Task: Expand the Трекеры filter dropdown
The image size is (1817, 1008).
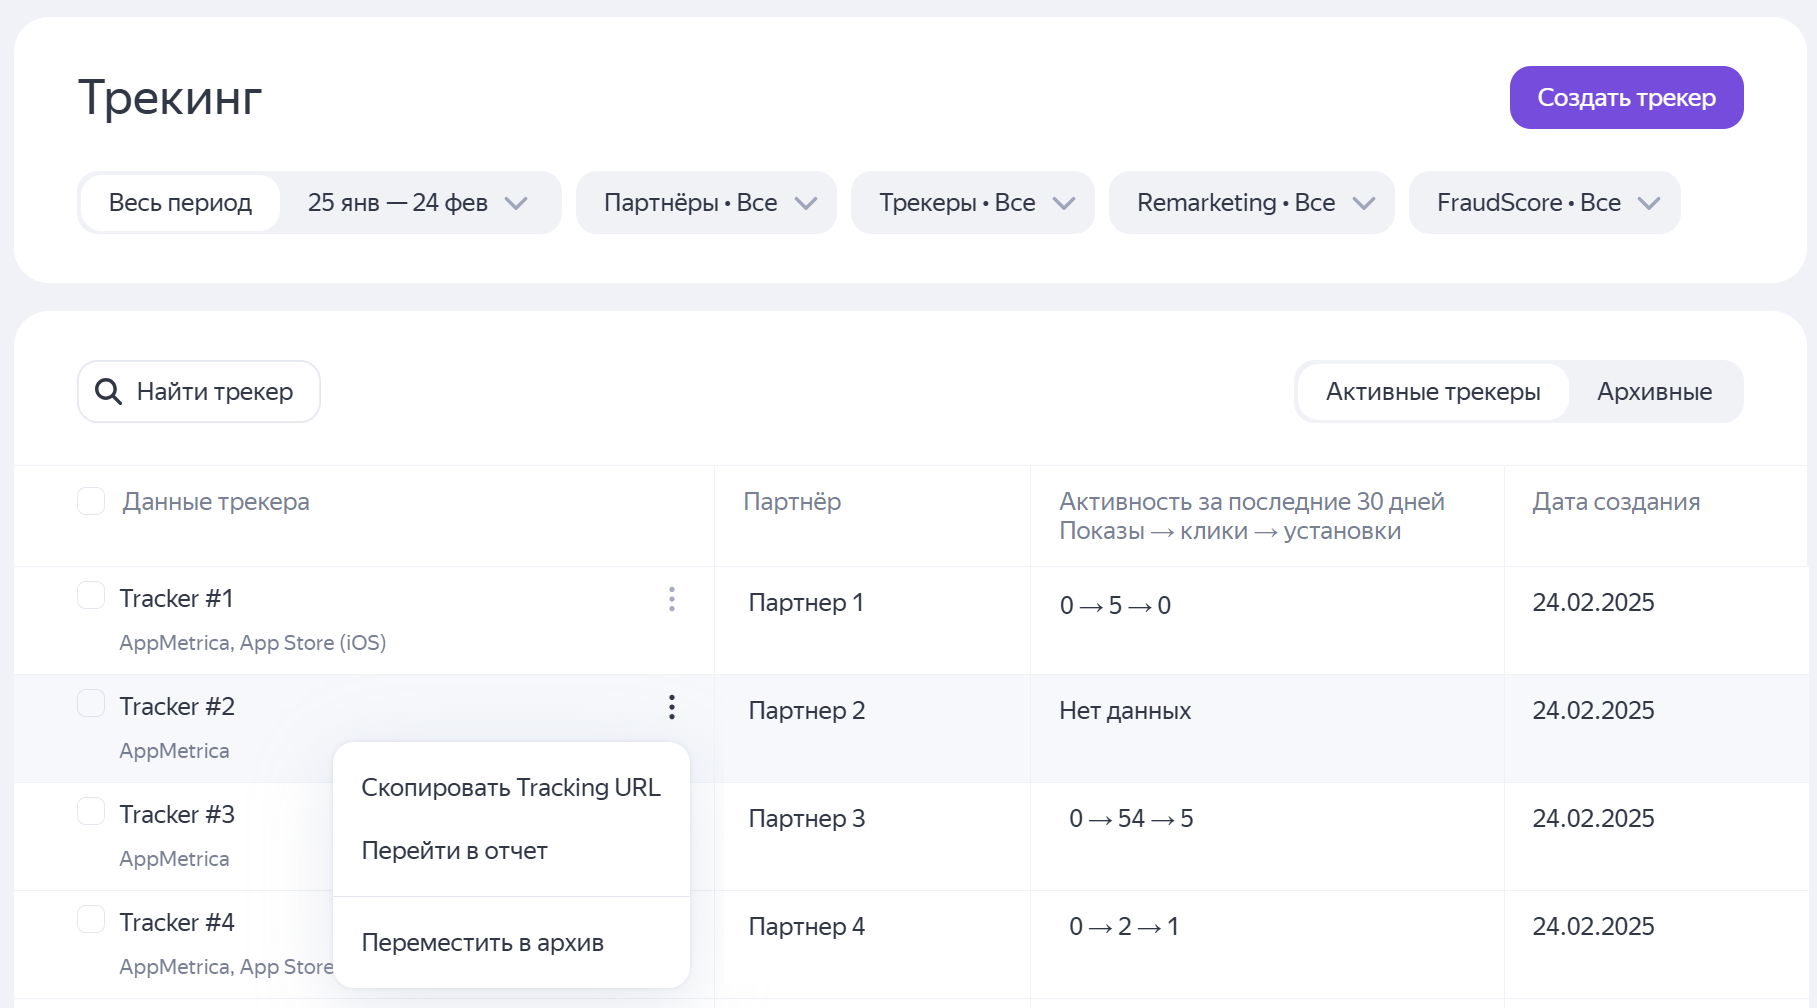Action: 972,203
